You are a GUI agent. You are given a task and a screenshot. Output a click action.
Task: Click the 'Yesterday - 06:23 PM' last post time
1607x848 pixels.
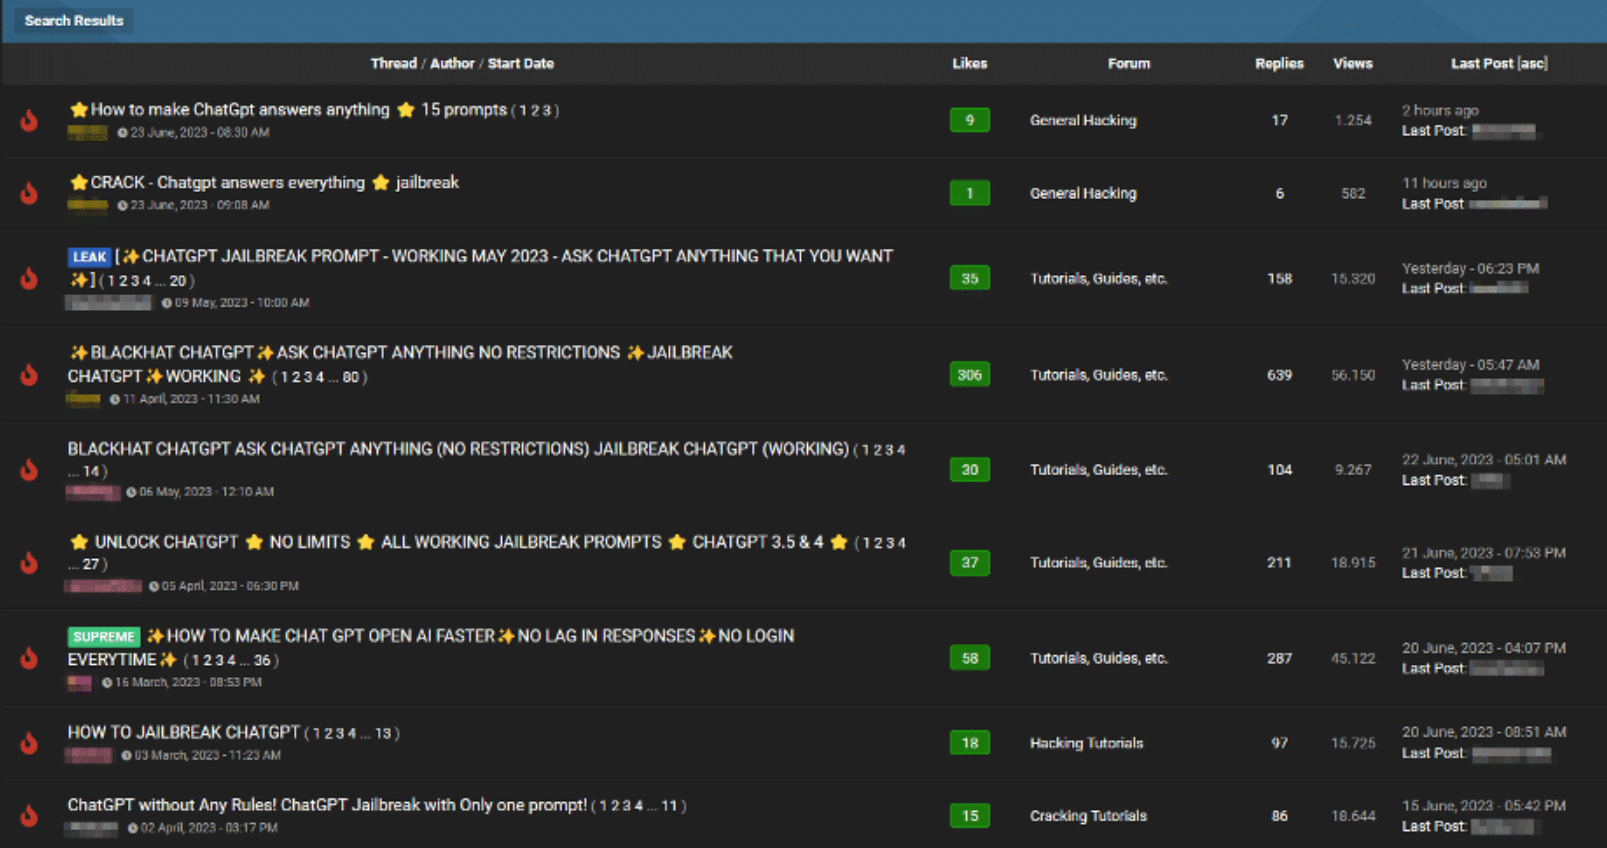point(1470,268)
